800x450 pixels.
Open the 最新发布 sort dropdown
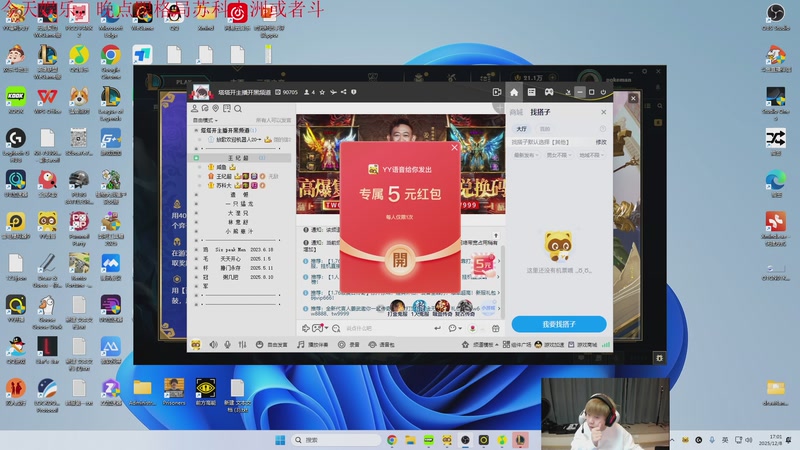(526, 155)
